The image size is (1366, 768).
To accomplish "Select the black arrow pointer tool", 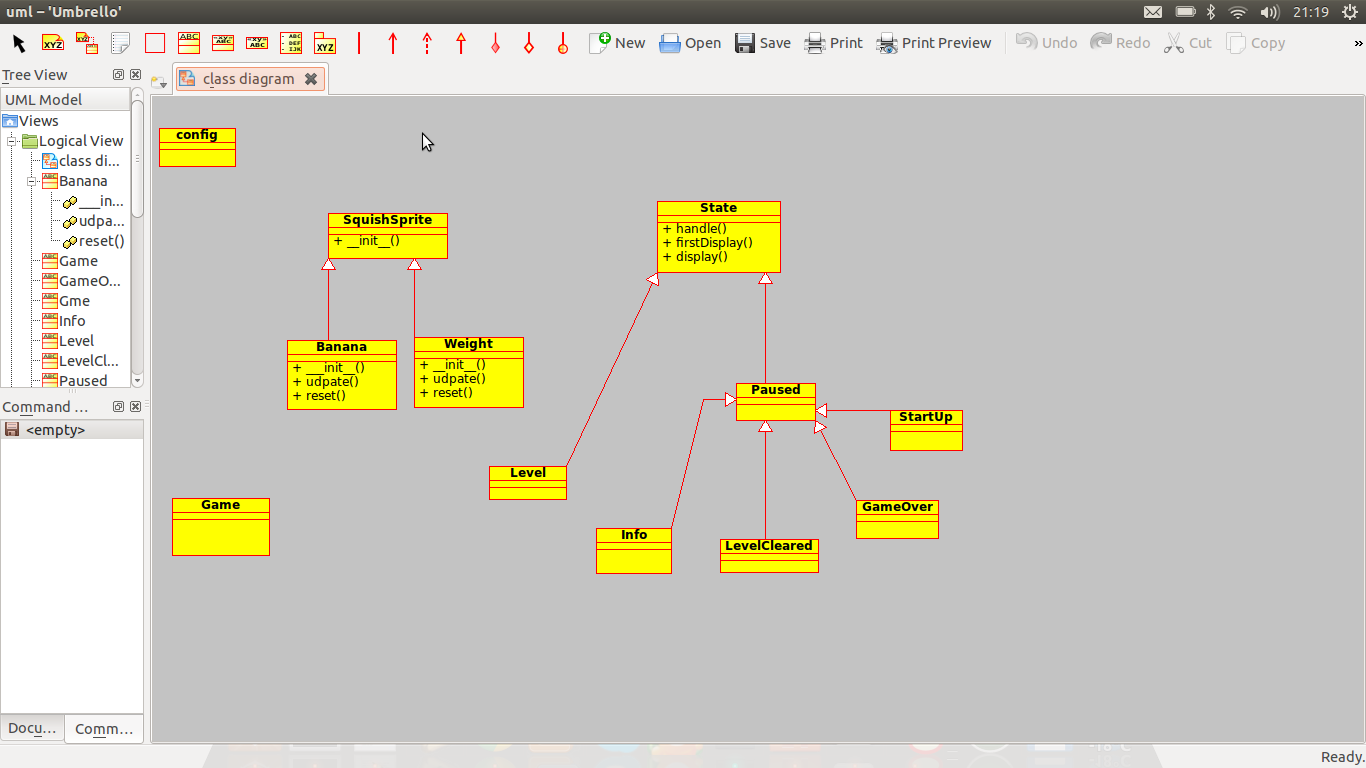I will pos(19,43).
